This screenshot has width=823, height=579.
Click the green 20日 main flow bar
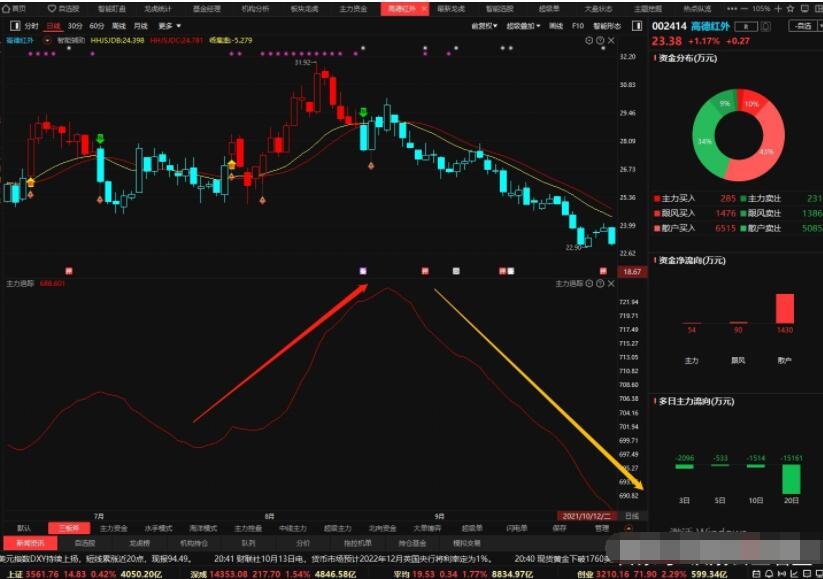coord(791,479)
